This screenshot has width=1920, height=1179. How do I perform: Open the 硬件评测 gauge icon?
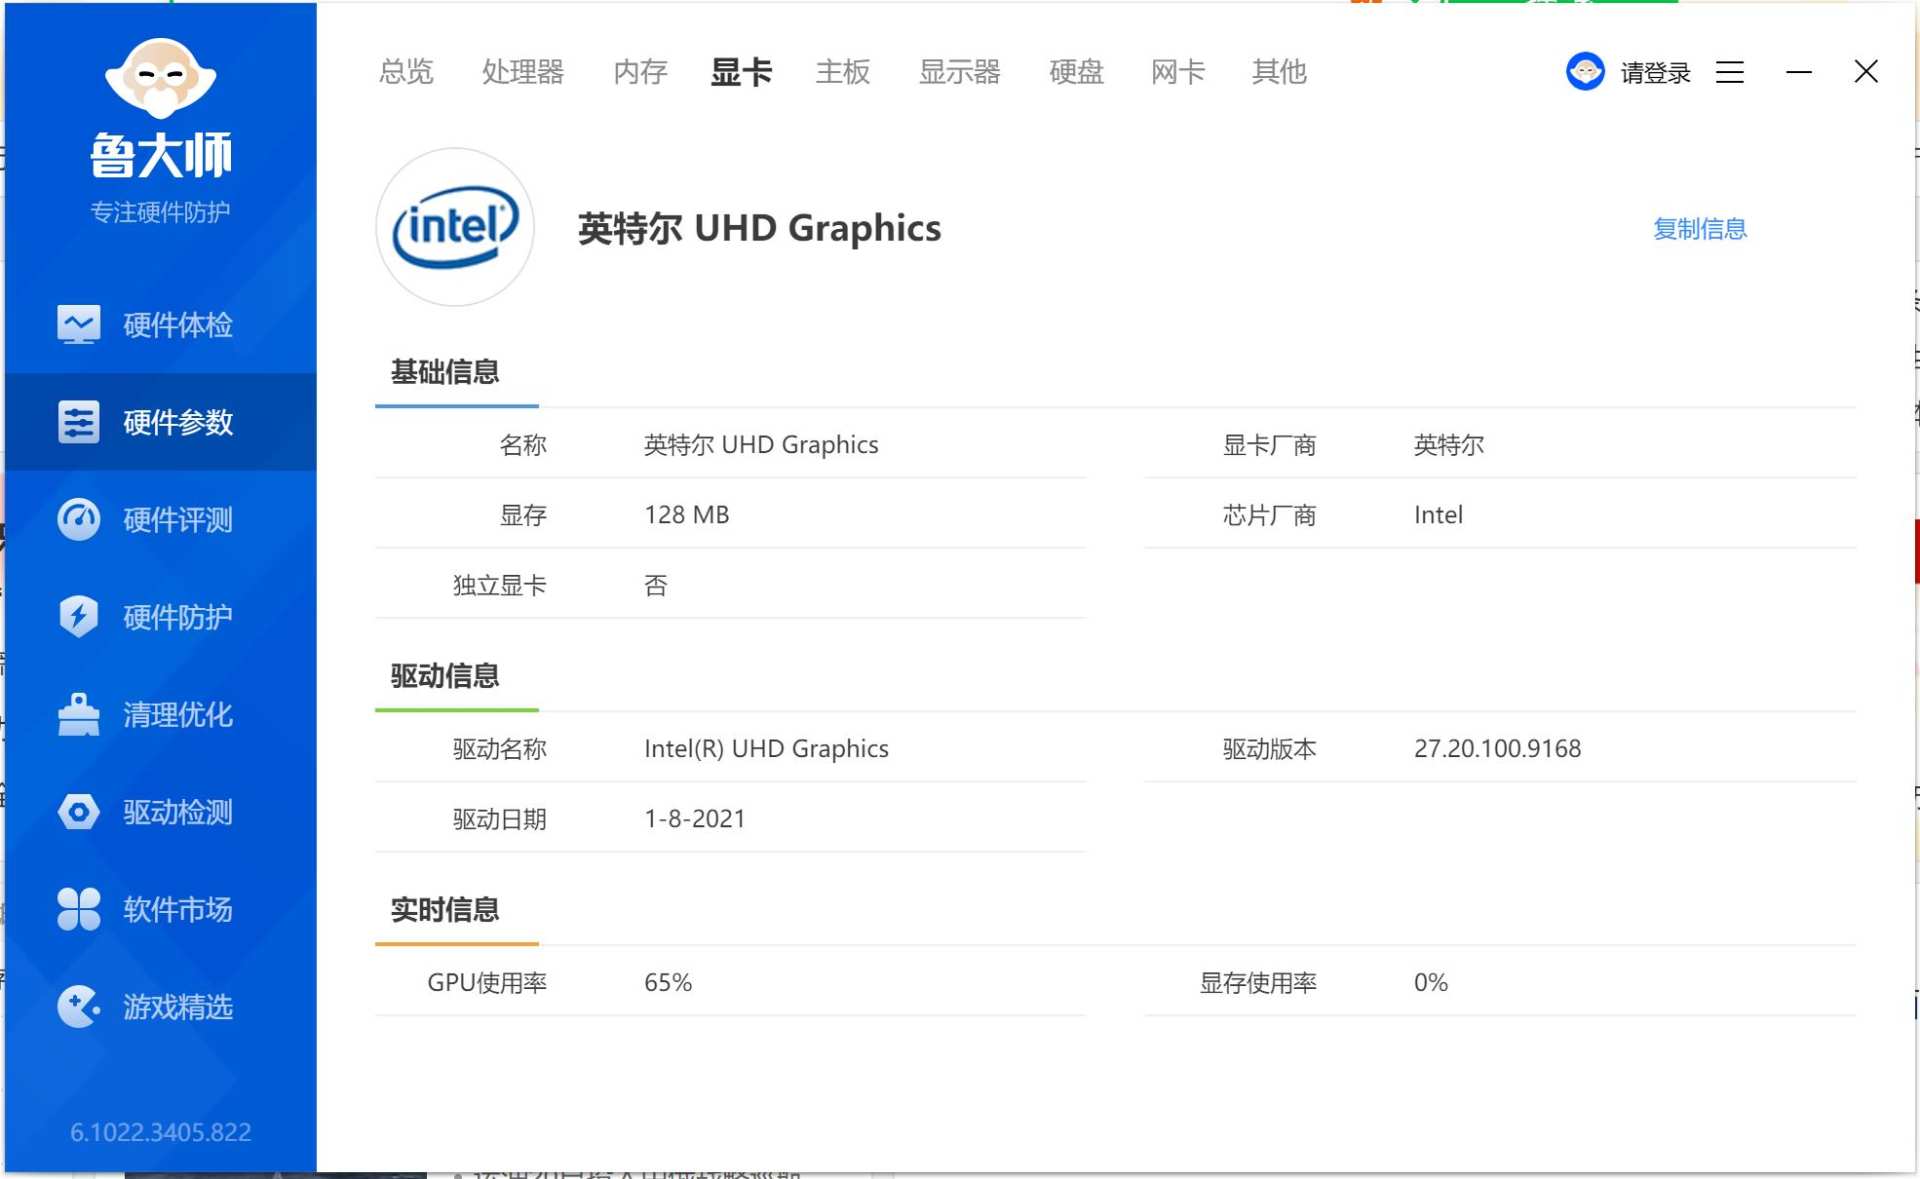click(x=78, y=520)
